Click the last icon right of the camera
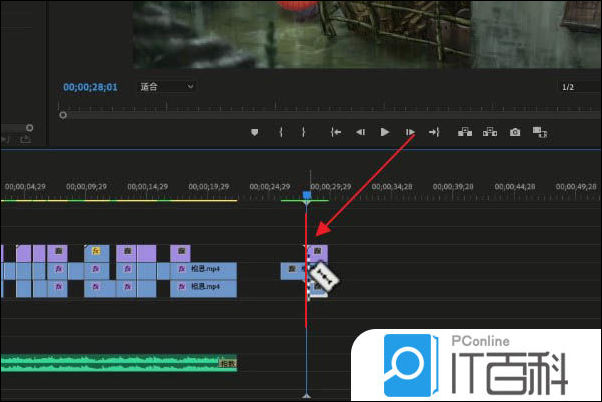Screen dimensions: 602x402 540,132
